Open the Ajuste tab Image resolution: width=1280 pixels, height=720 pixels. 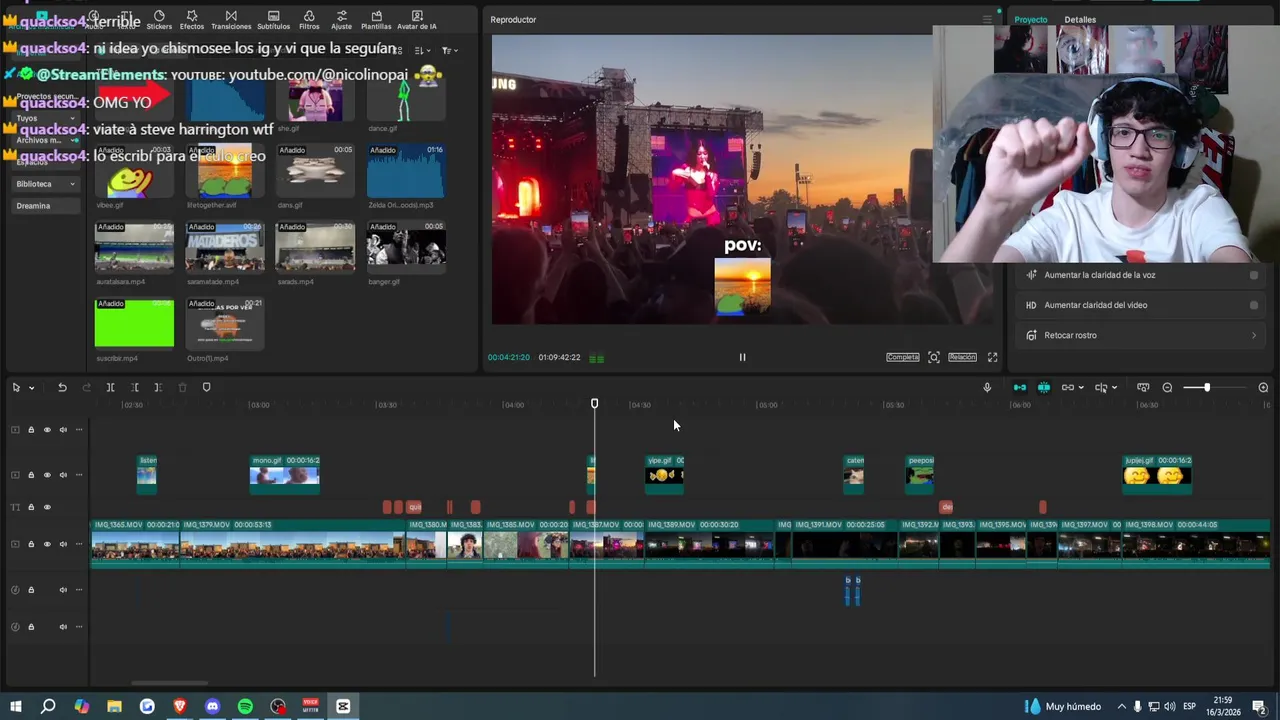341,20
